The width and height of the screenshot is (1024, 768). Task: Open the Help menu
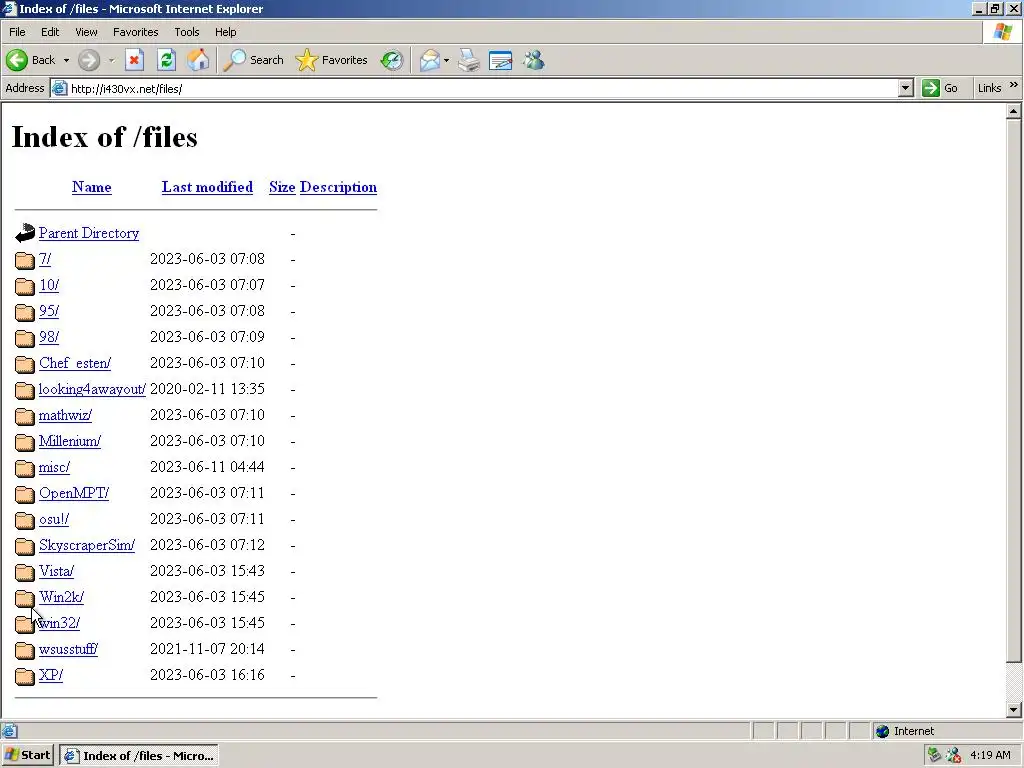(225, 32)
